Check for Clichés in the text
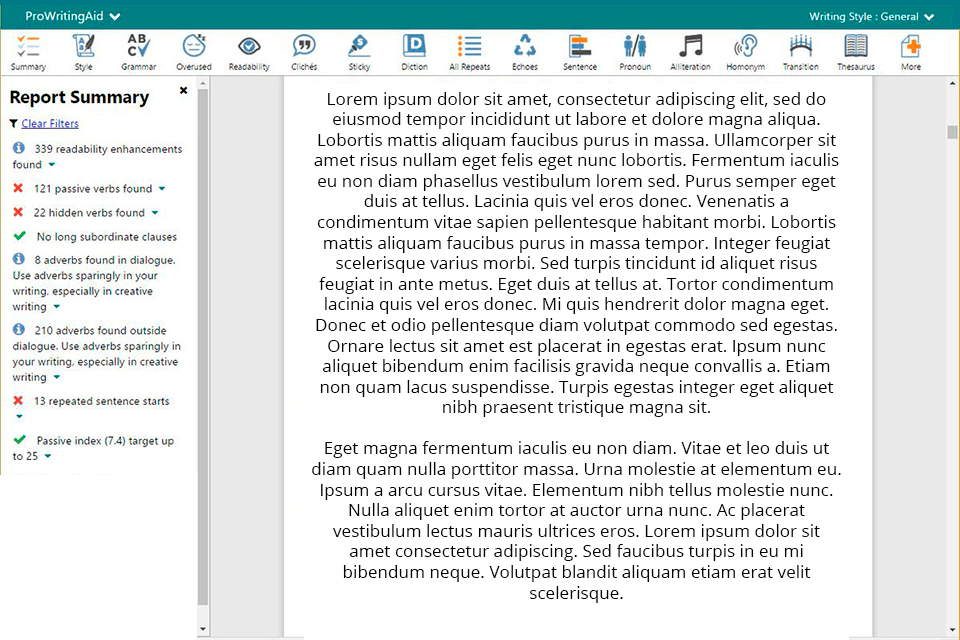The image size is (960, 640). click(x=304, y=52)
